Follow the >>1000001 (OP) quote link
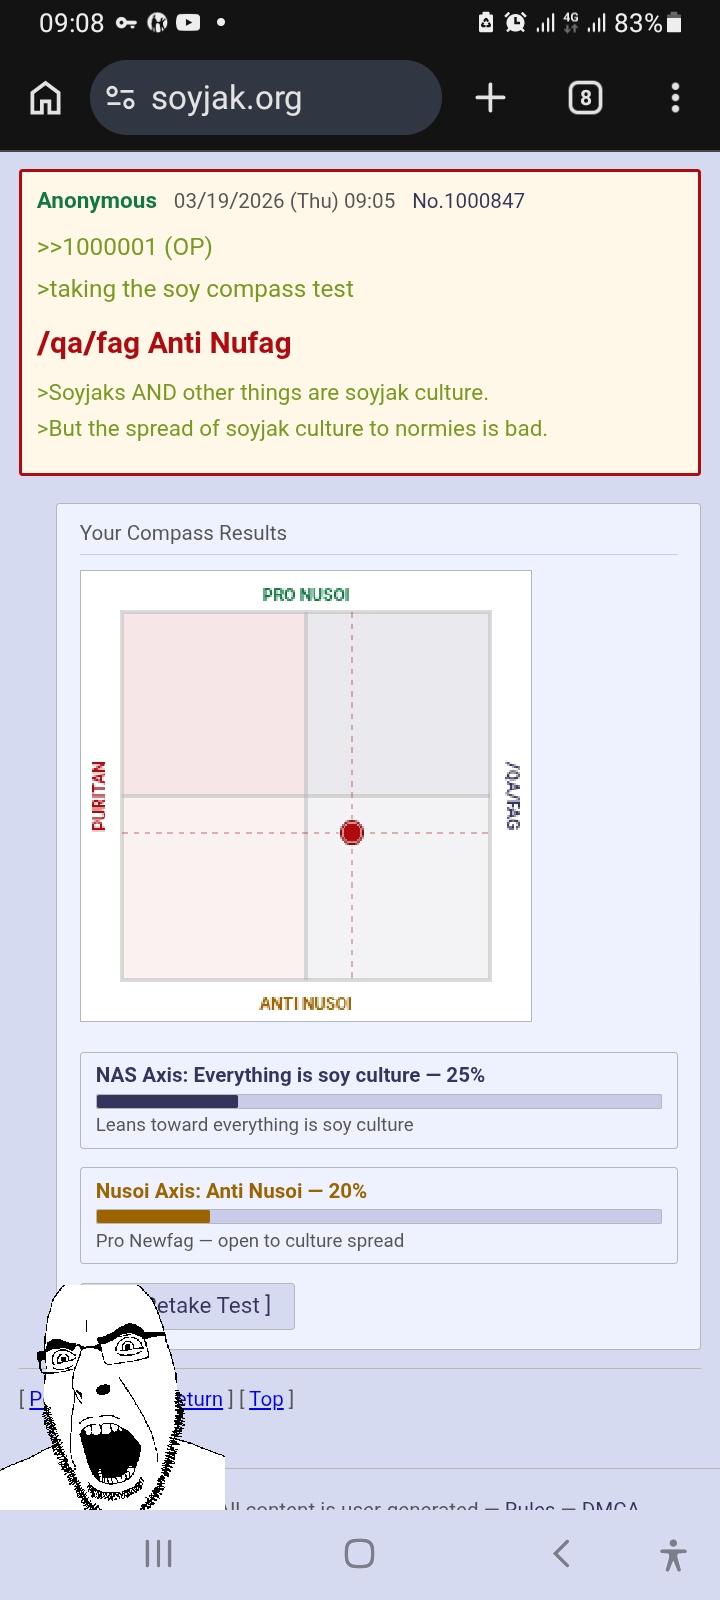This screenshot has height=1600, width=720. coord(124,247)
